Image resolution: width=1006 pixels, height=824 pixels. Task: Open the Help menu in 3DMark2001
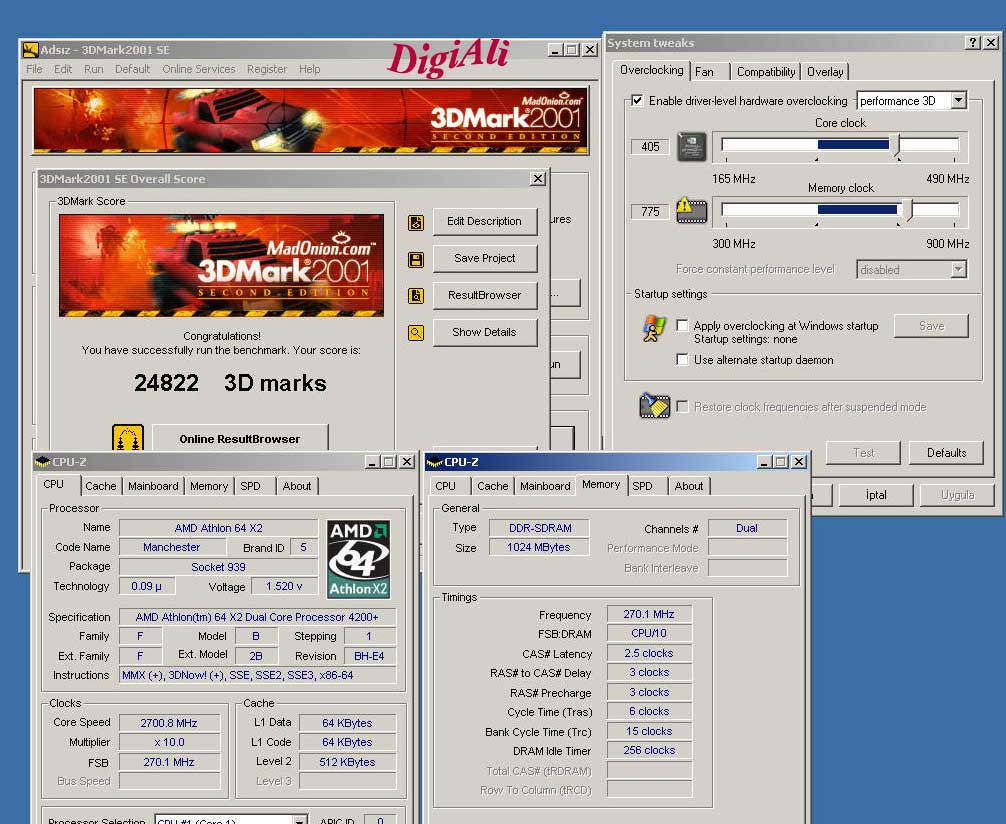click(310, 69)
